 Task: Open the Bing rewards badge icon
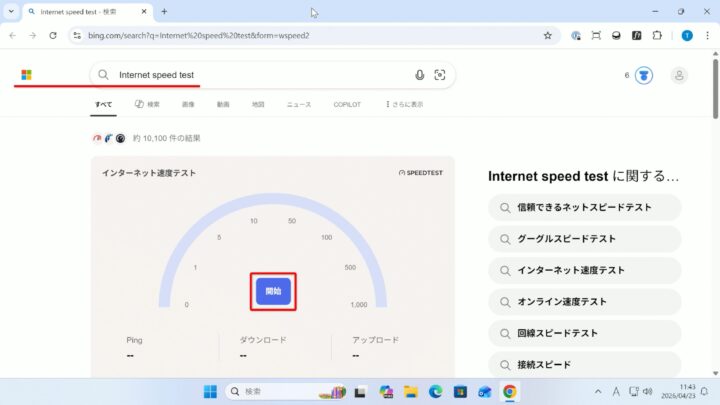(645, 75)
